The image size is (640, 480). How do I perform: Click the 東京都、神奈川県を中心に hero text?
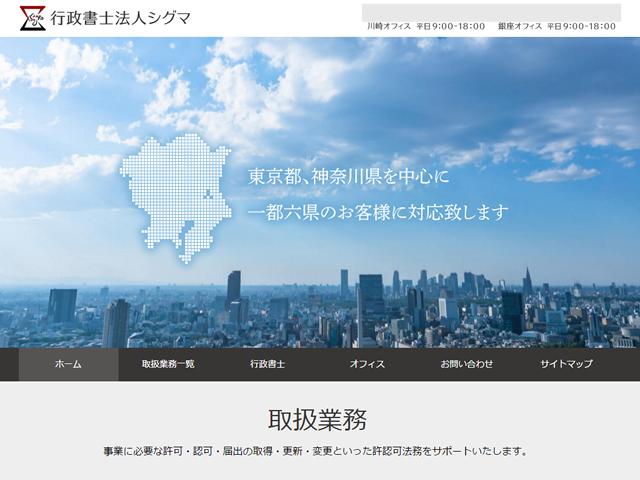(348, 177)
